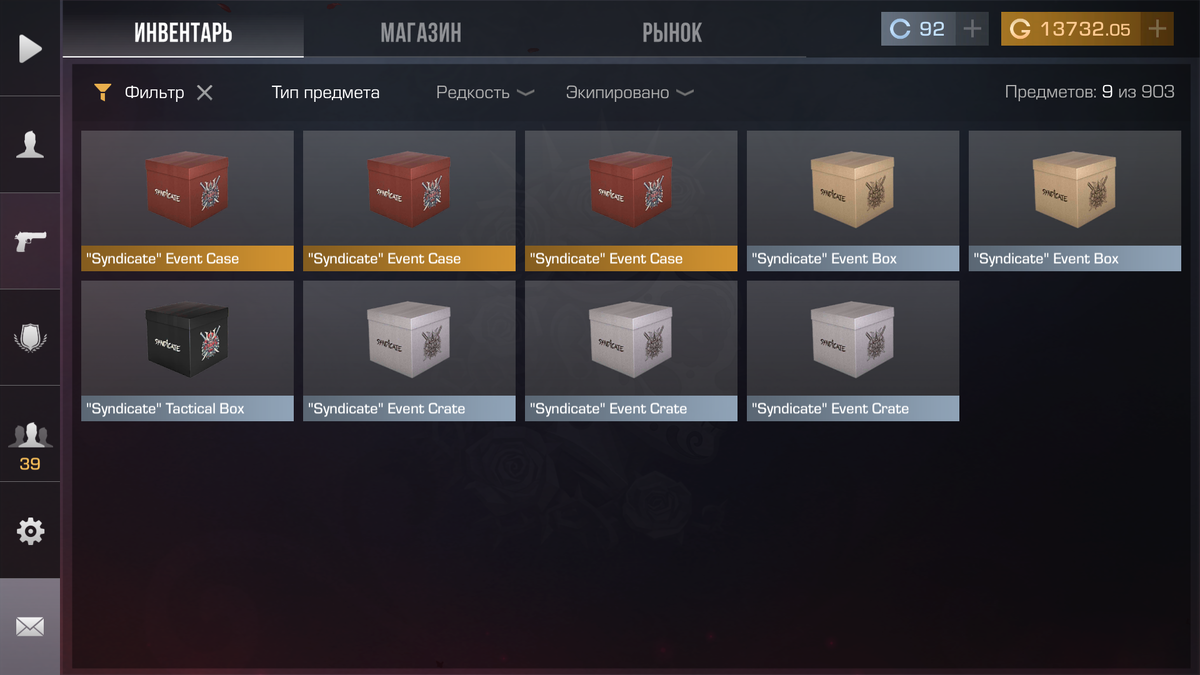1200x675 pixels.
Task: Expand the Экипировано dropdown
Action: 630,93
